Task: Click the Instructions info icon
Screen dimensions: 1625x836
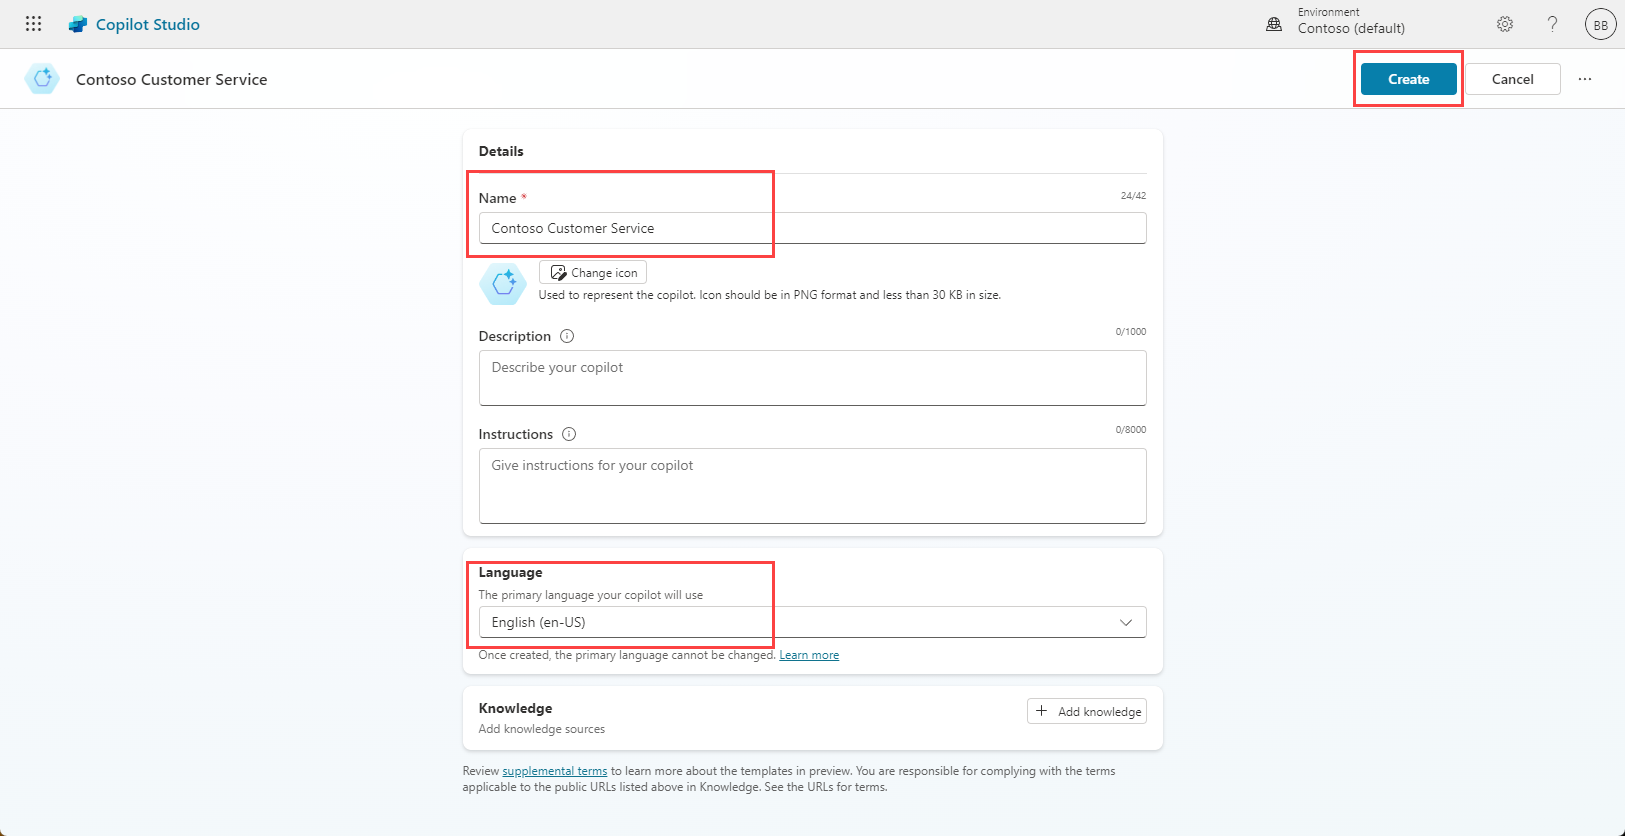Action: pyautogui.click(x=569, y=434)
